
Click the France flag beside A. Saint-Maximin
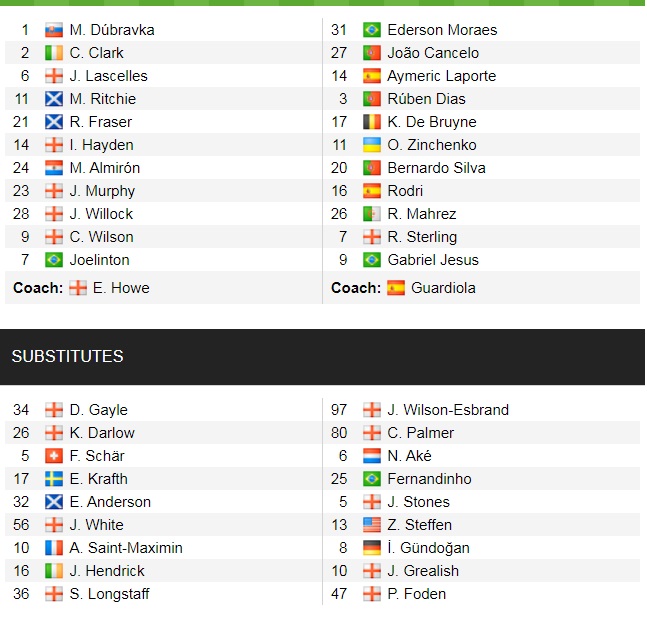(54, 548)
